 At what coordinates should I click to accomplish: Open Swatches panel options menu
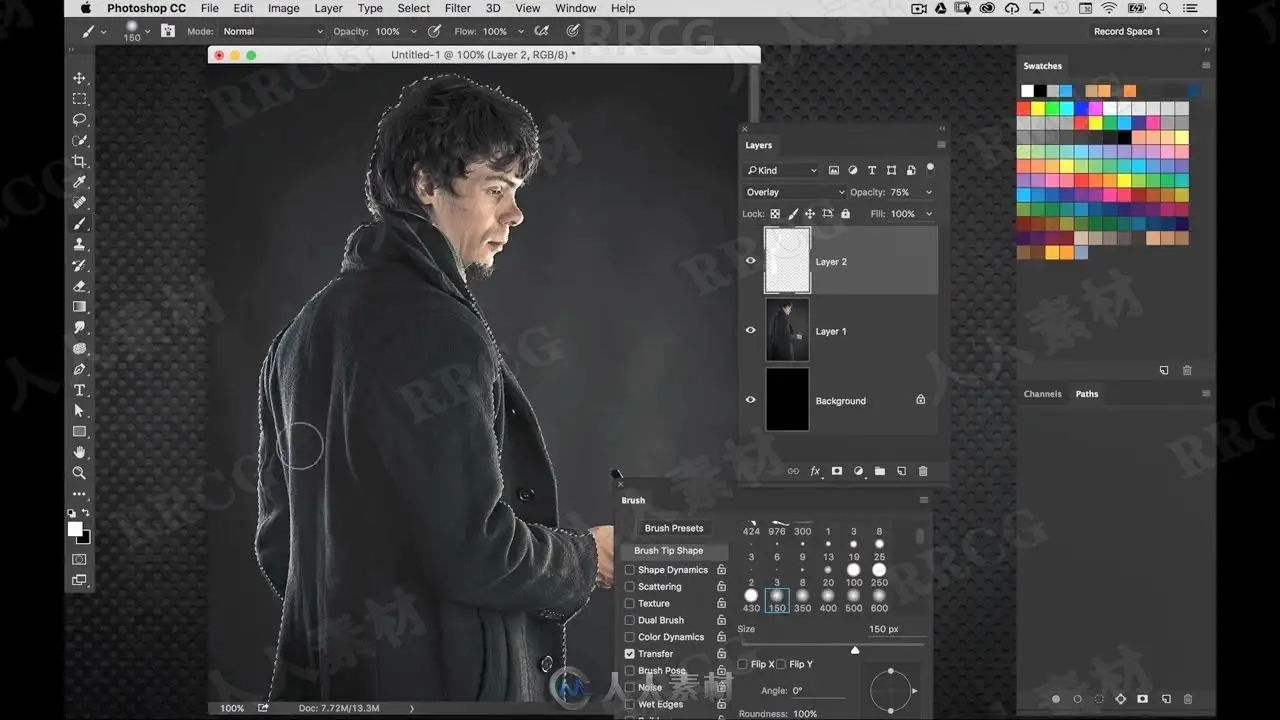tap(1206, 66)
